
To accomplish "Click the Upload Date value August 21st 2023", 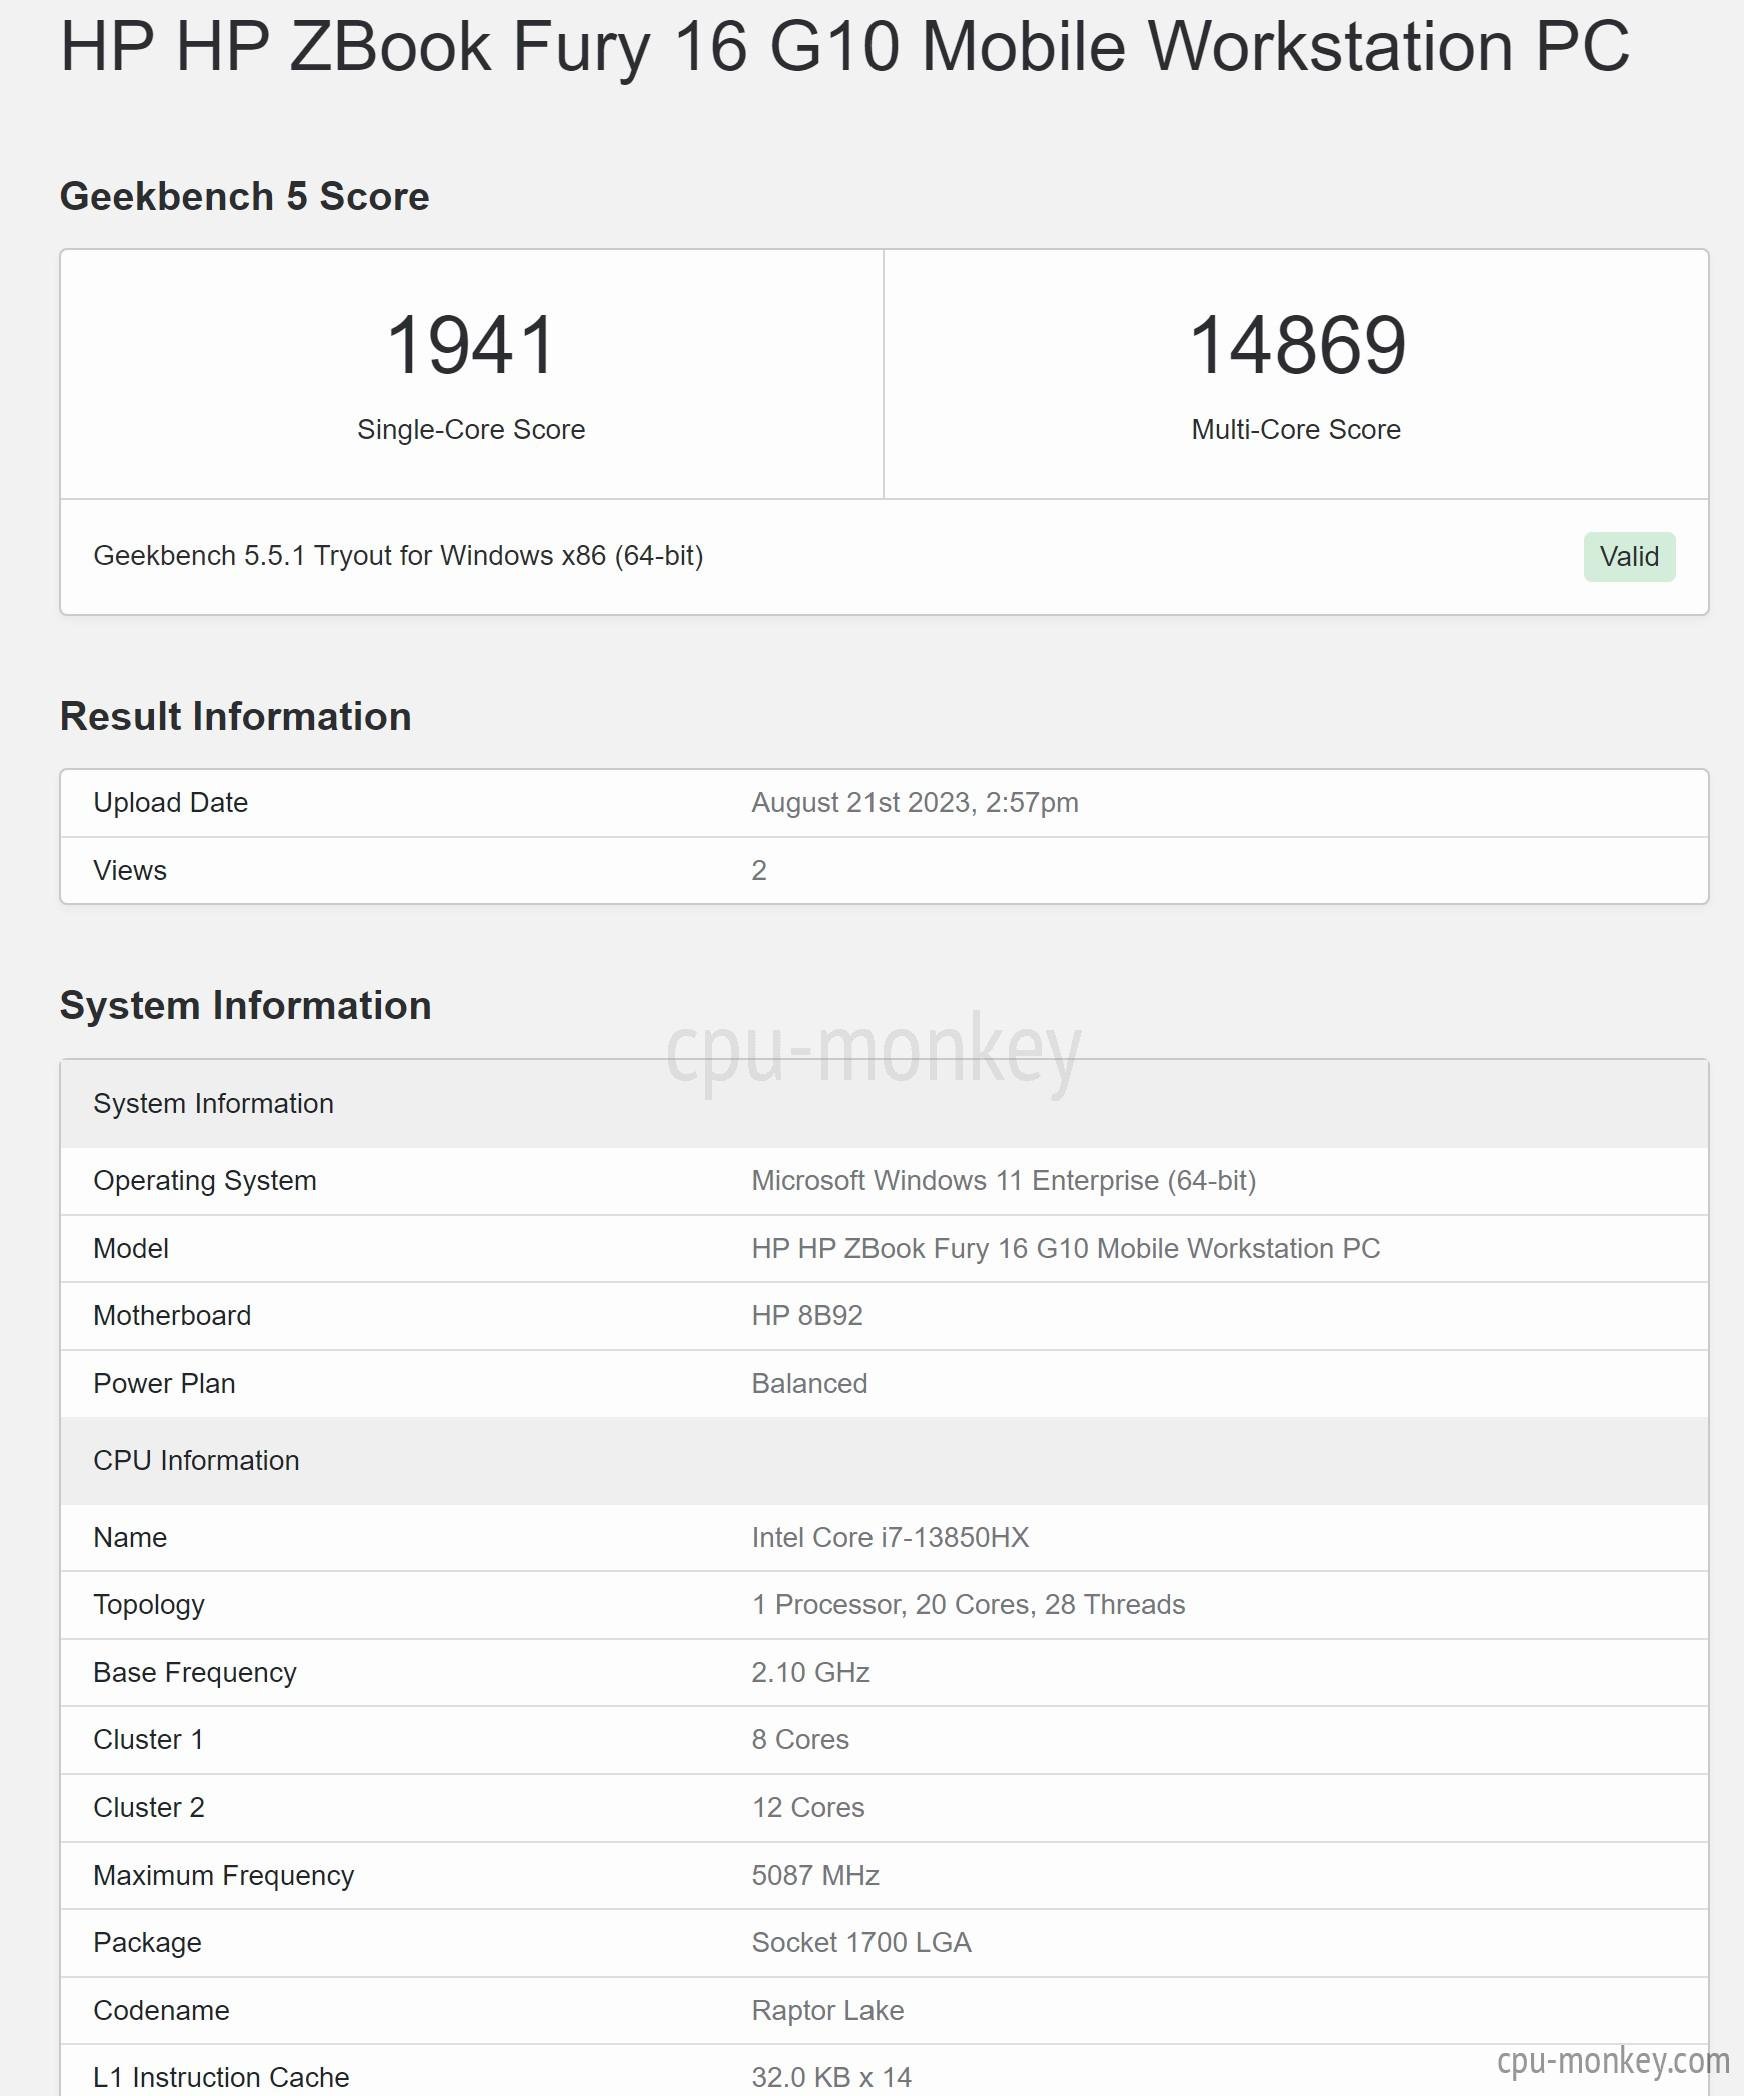I will pyautogui.click(x=915, y=803).
